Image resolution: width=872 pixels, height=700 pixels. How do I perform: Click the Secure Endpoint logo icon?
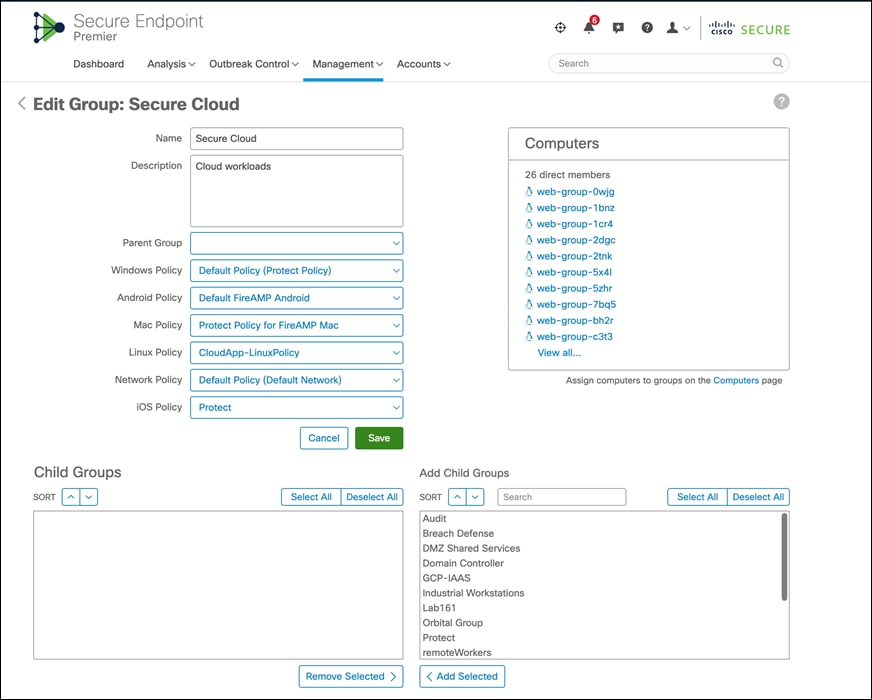point(48,27)
